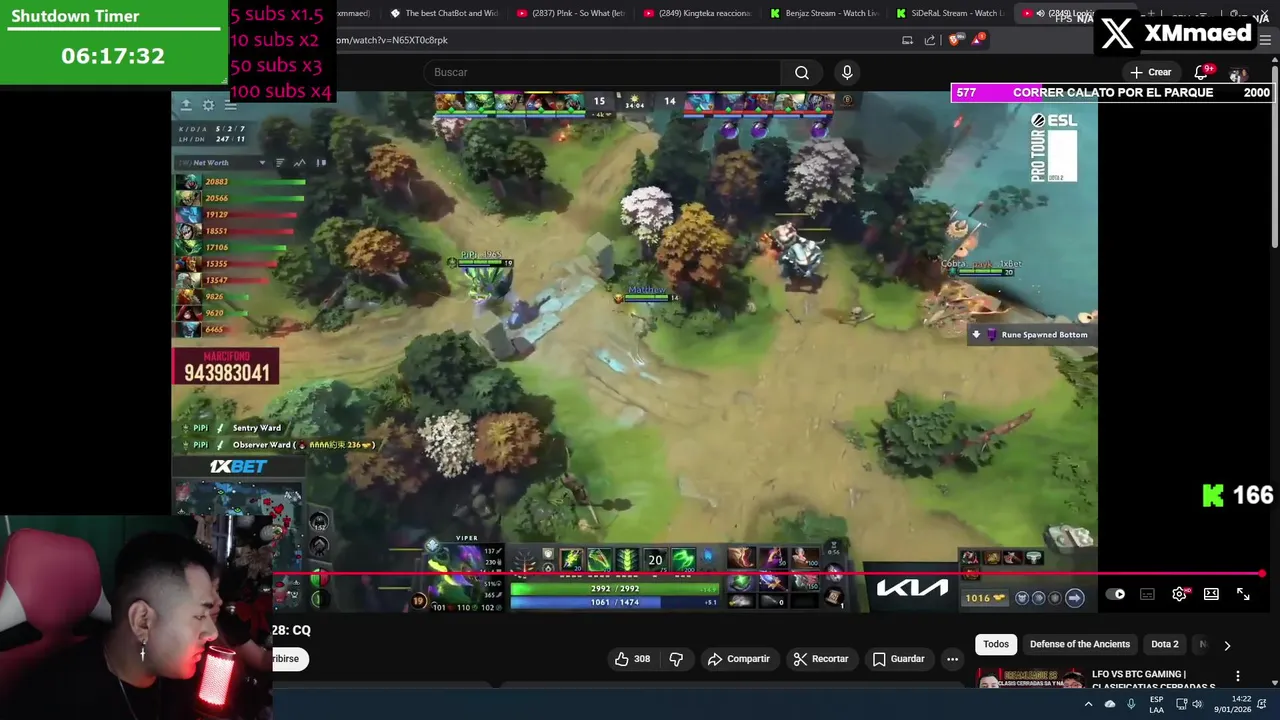Click the Suscribirse button beside channel
The image size is (1280, 720).
tap(289, 659)
